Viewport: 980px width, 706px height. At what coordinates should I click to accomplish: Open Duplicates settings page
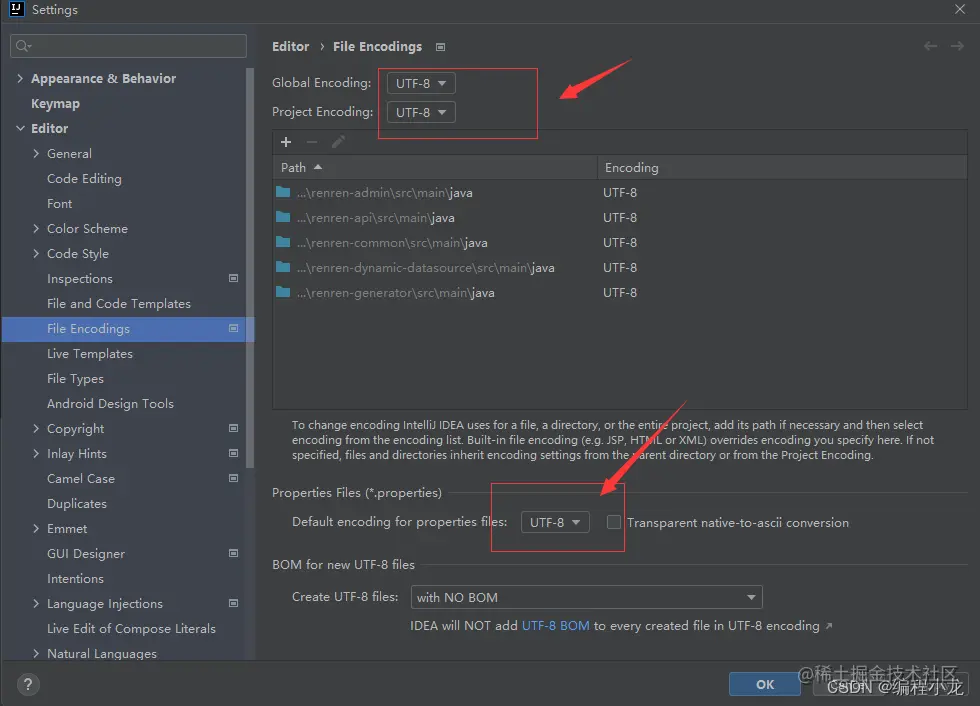(x=77, y=504)
